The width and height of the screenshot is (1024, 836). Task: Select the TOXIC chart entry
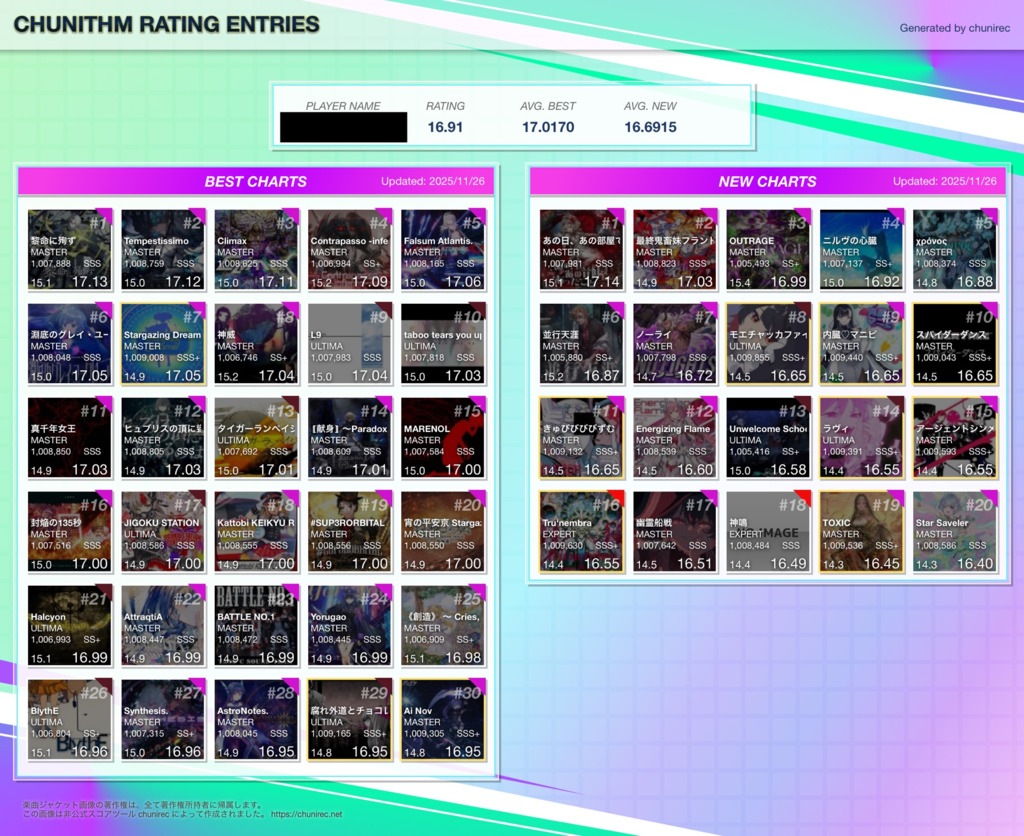pyautogui.click(x=861, y=532)
